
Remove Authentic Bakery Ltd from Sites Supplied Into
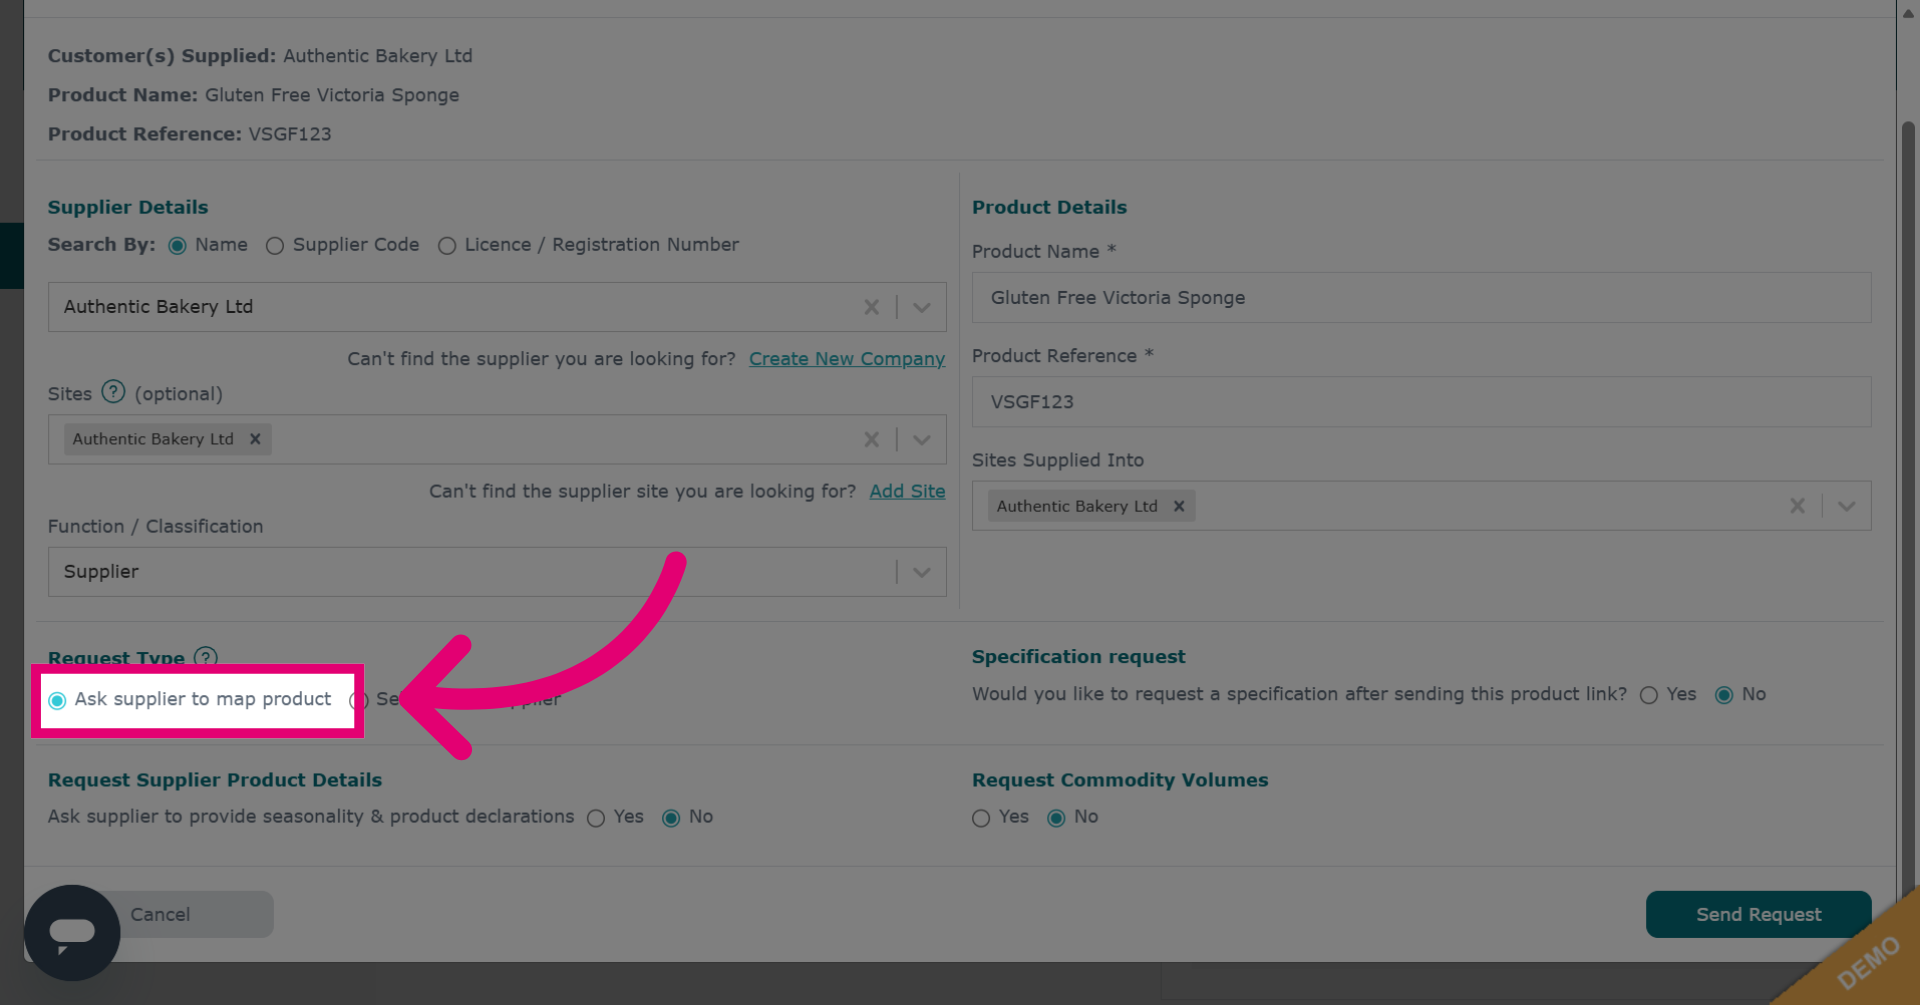click(x=1179, y=506)
